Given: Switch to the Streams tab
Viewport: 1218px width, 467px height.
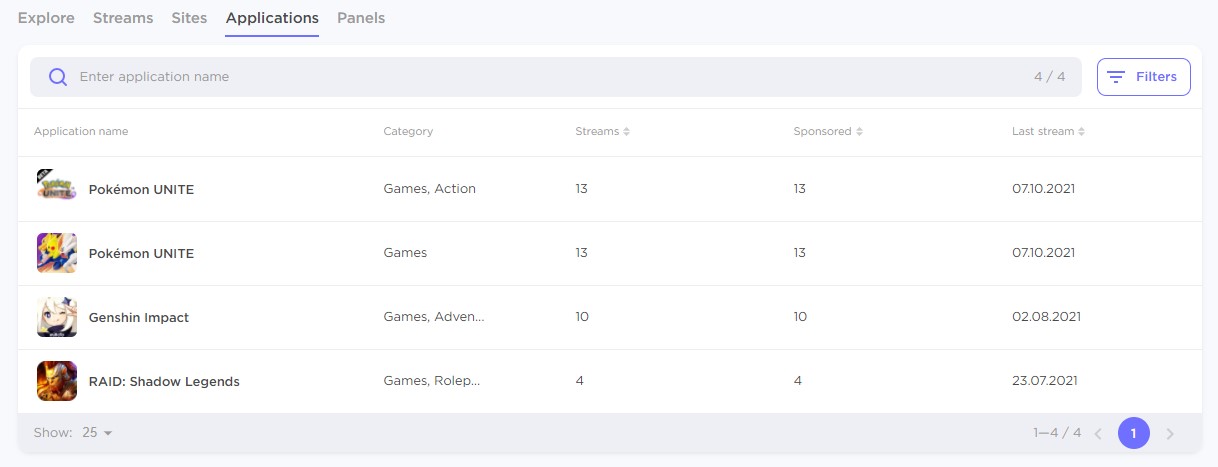Looking at the screenshot, I should tap(123, 18).
